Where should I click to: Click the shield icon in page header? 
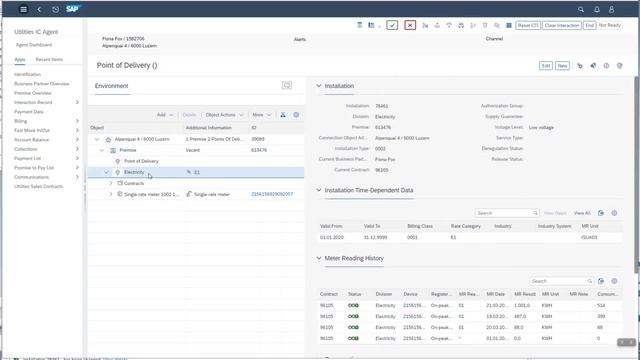[x=620, y=66]
